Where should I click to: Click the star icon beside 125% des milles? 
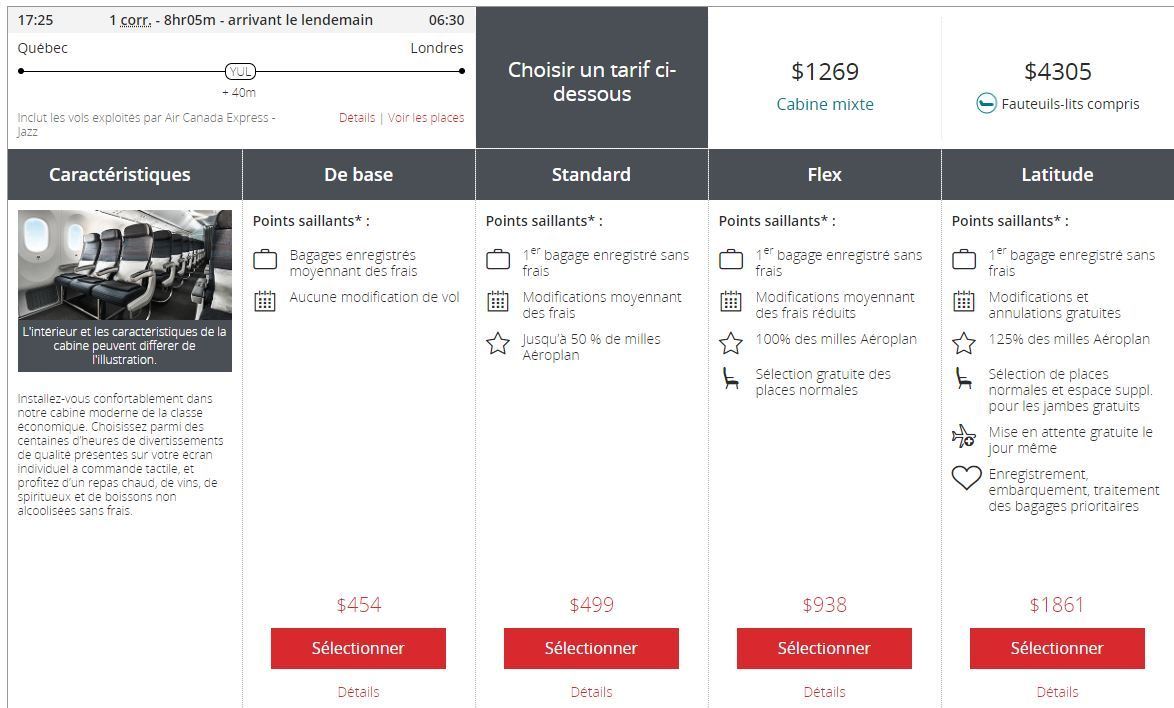pyautogui.click(x=964, y=344)
